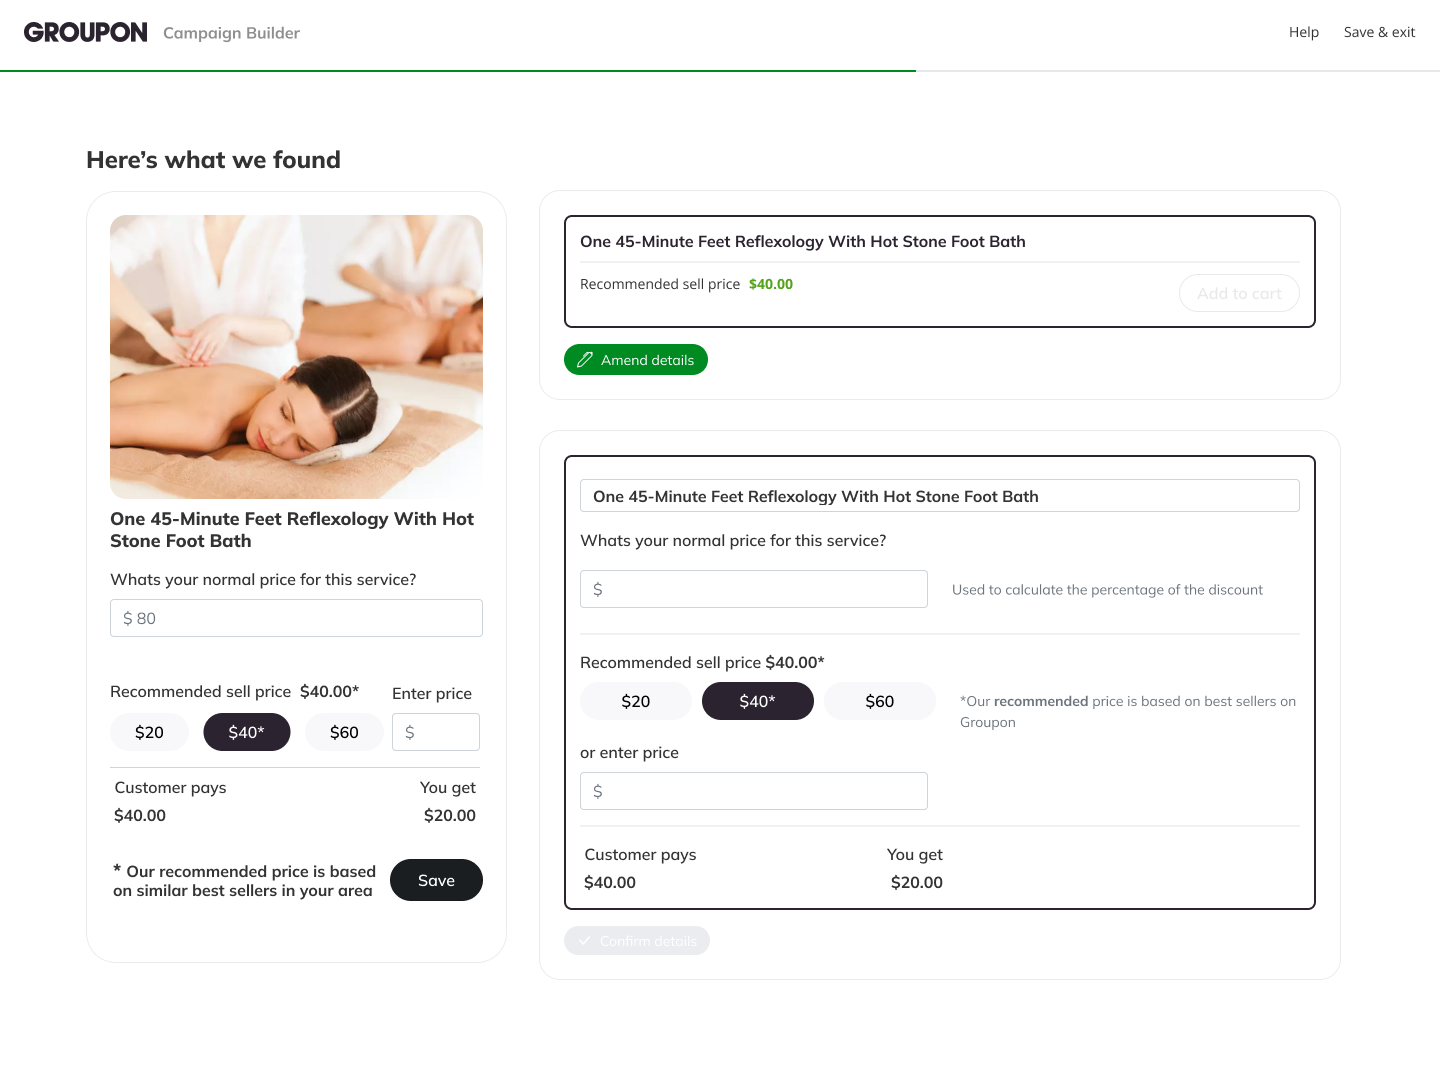Click the massage service thumbnail image
The image size is (1440, 1080).
296,356
